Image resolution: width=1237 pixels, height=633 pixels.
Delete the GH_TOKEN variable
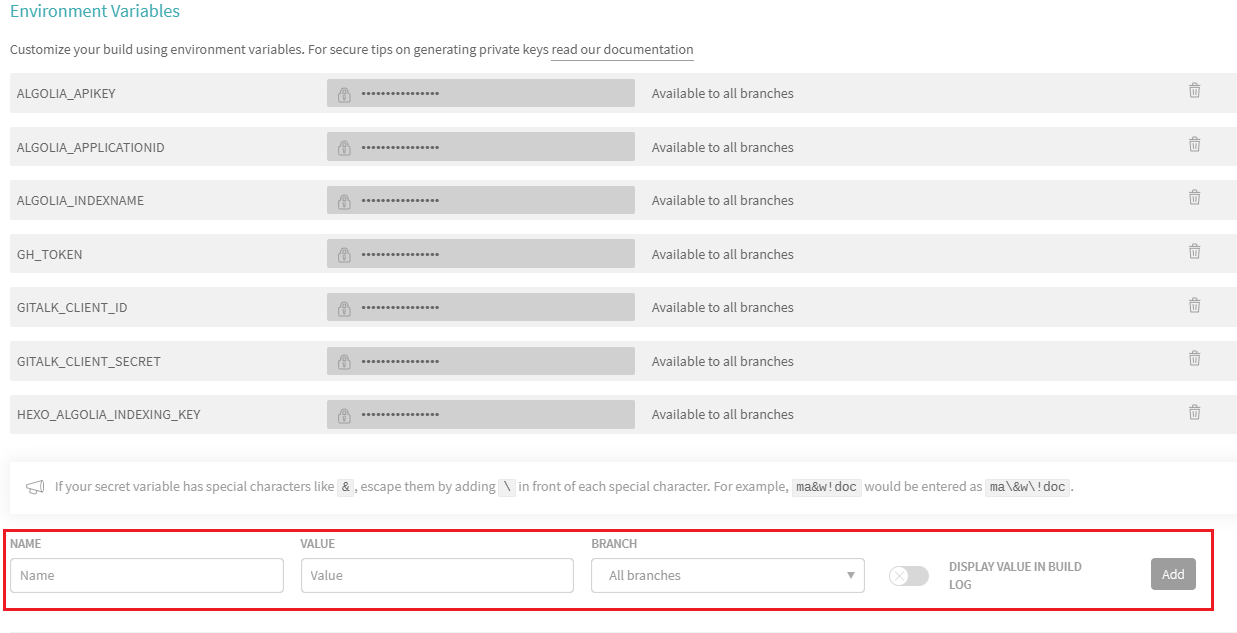(x=1194, y=251)
